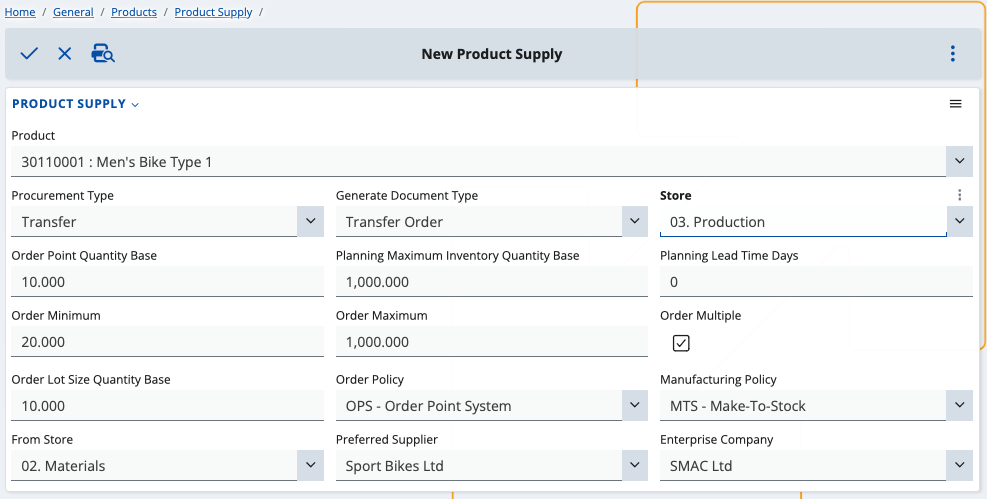The image size is (987, 499).
Task: Open the Procurement Type dropdown
Action: click(x=310, y=221)
